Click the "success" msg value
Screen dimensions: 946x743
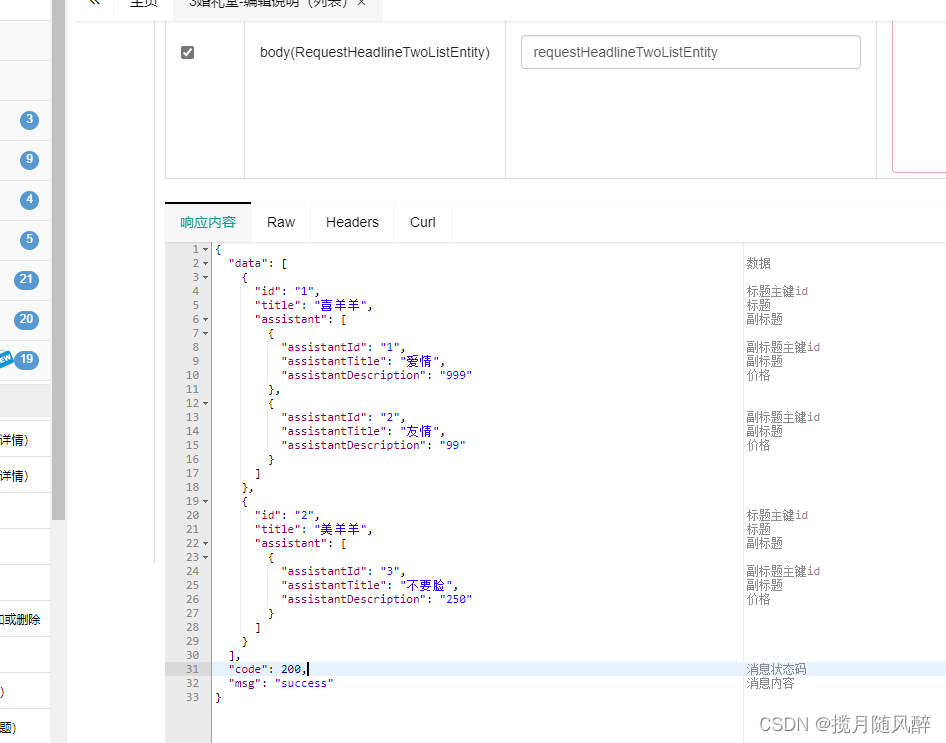304,683
